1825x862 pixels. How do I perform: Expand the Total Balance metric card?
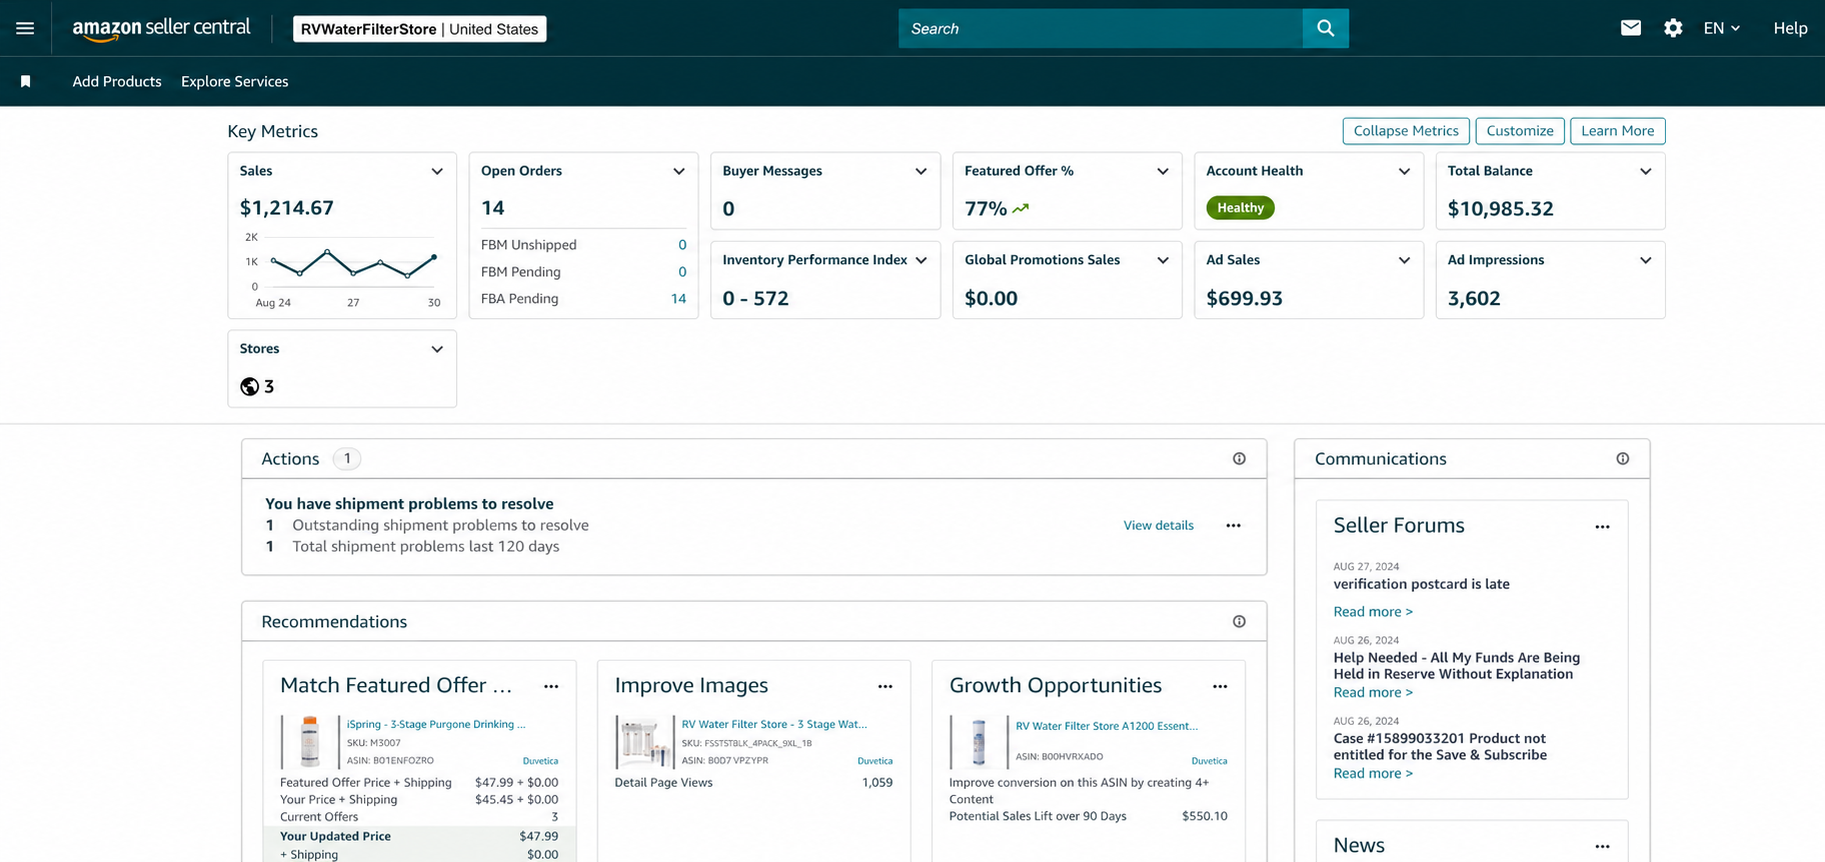1646,171
